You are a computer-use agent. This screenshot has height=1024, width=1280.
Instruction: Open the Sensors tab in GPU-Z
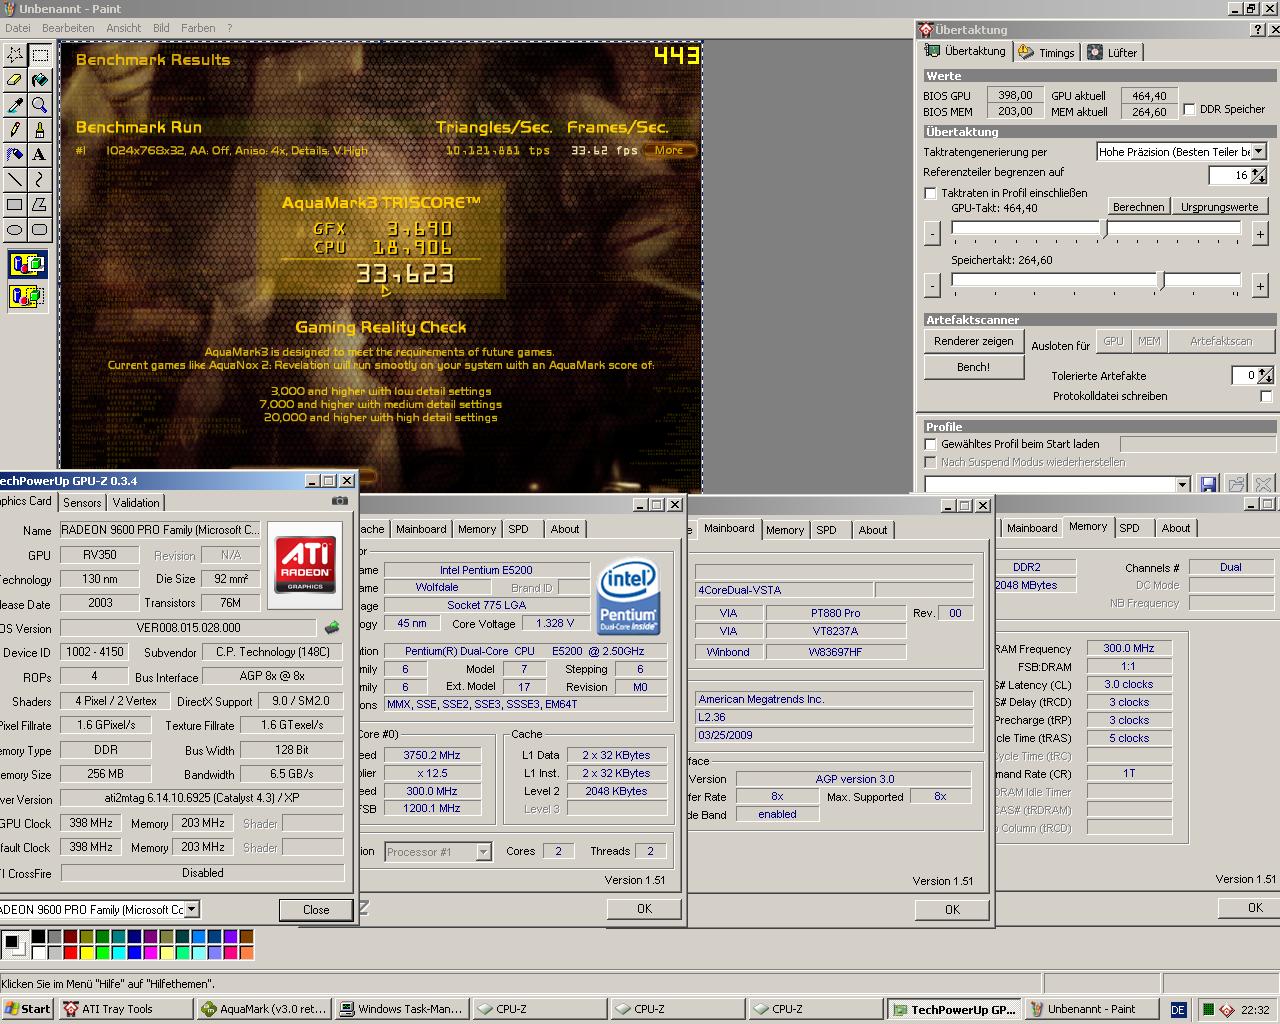82,503
